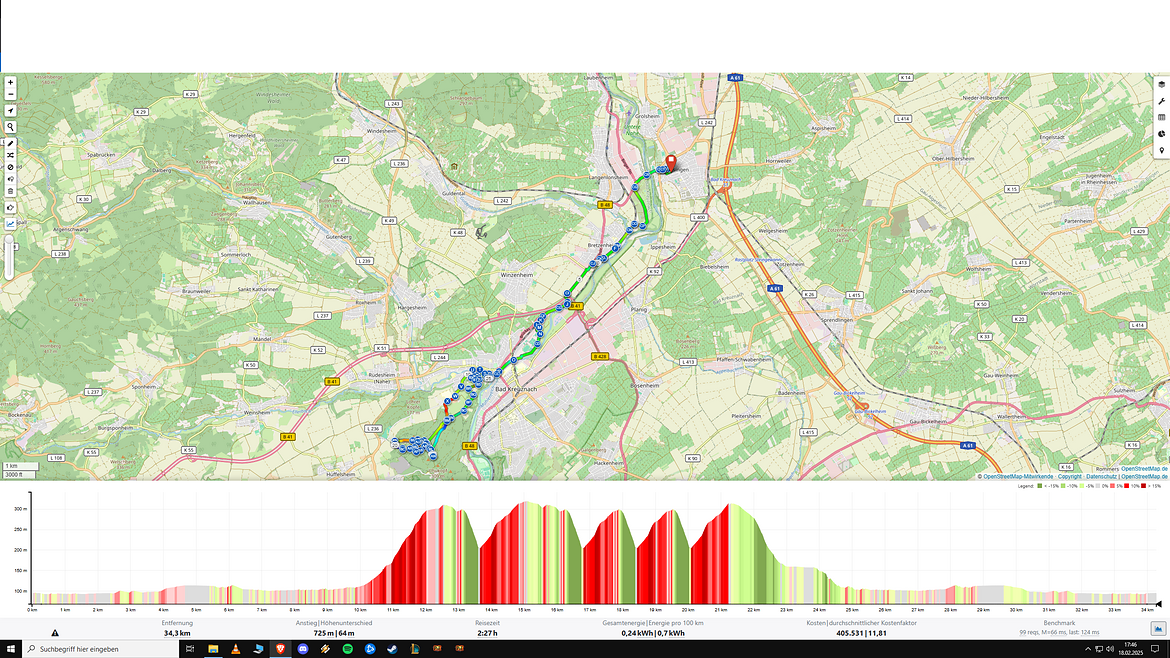Click the Legend label above elevation chart

click(1026, 486)
